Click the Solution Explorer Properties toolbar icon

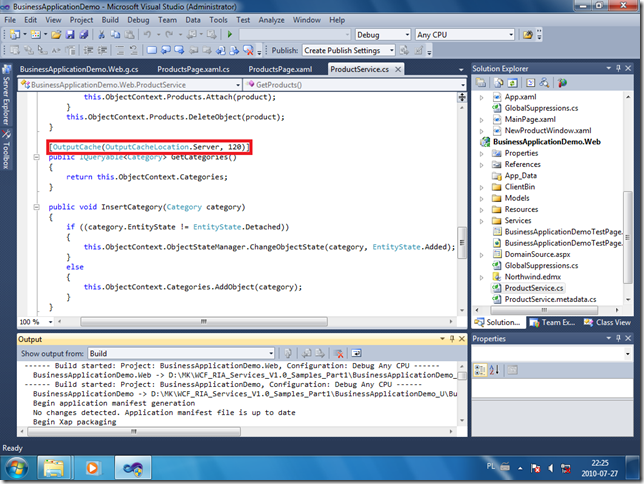(481, 83)
